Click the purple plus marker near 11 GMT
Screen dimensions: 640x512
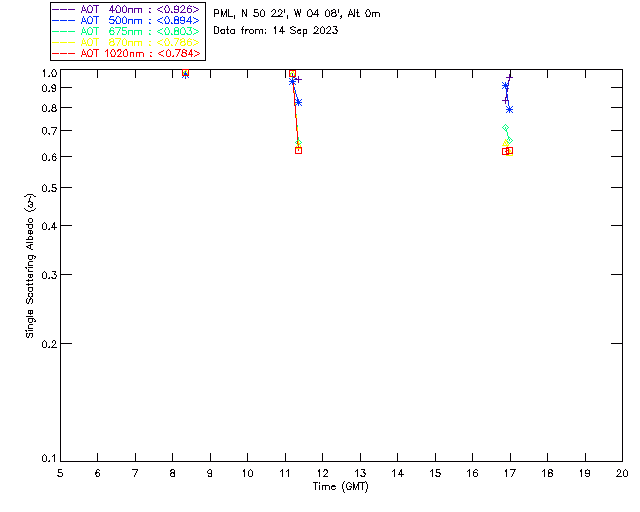pos(298,80)
